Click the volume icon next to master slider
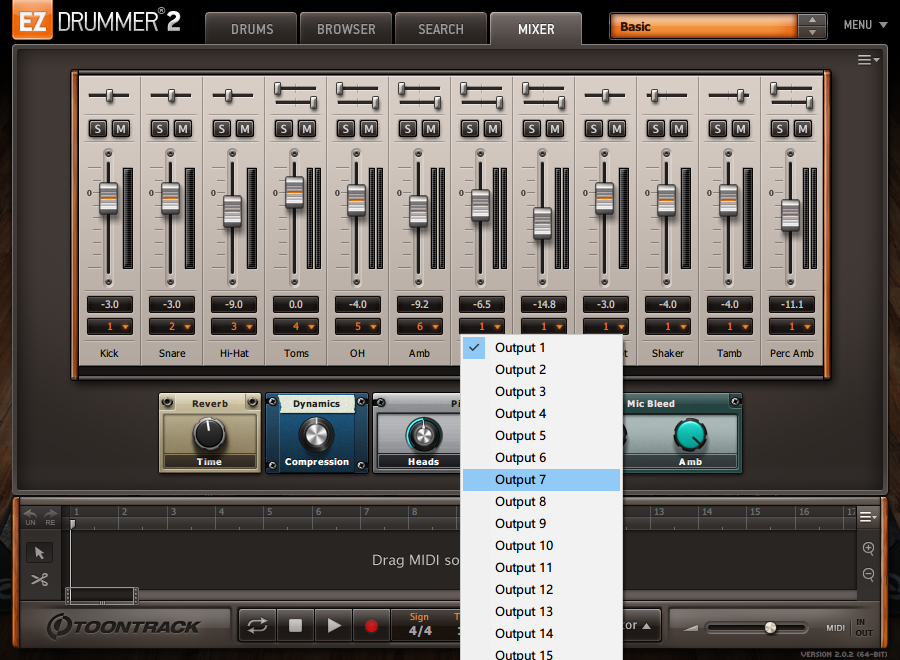This screenshot has width=900, height=660. pos(690,628)
